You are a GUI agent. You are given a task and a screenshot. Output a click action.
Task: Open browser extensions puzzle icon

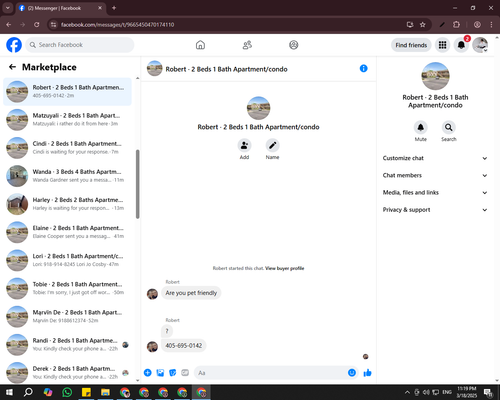(x=456, y=25)
